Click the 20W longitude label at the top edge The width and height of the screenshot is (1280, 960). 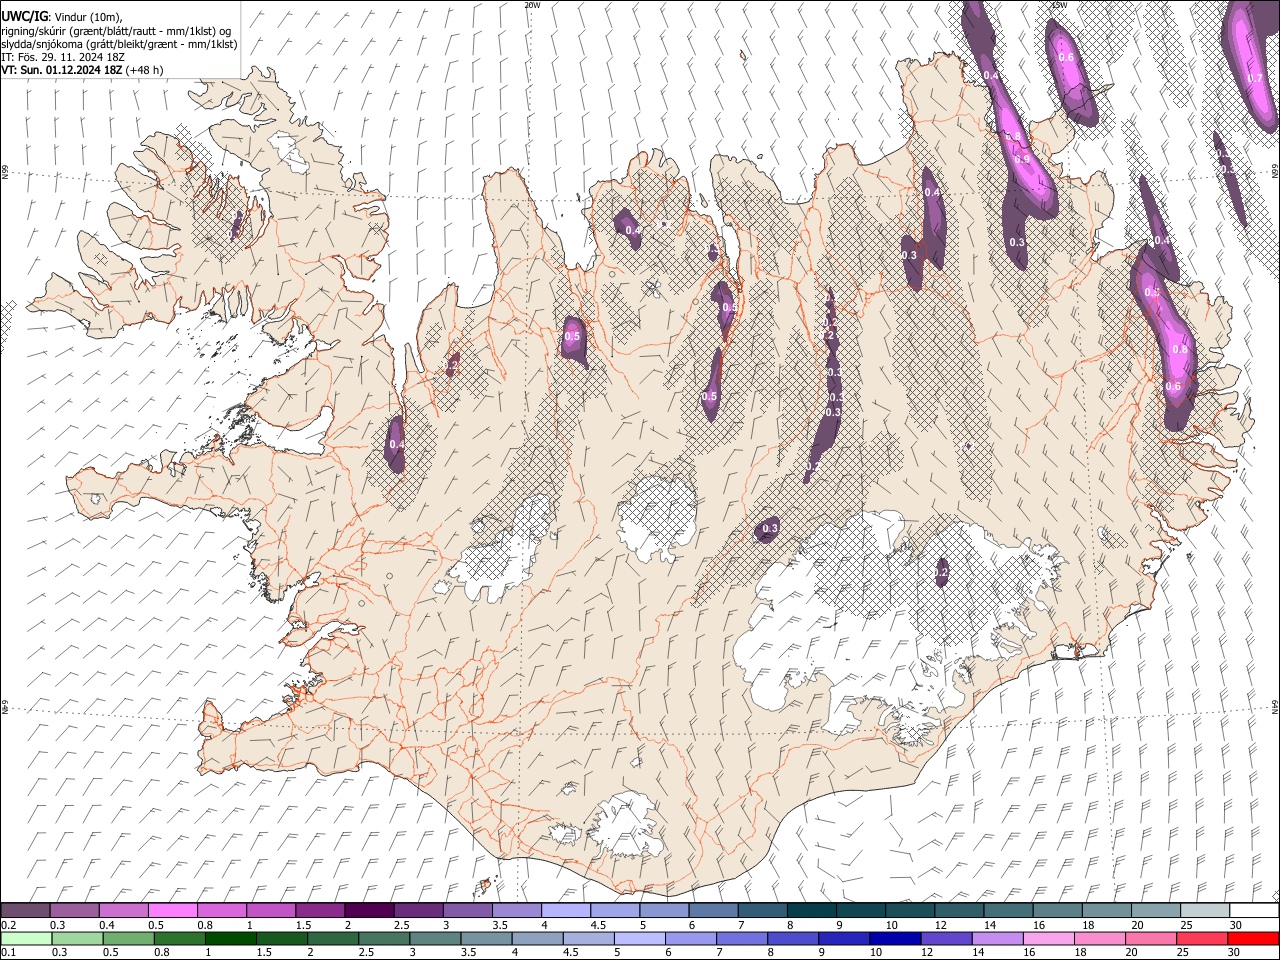tap(532, 5)
